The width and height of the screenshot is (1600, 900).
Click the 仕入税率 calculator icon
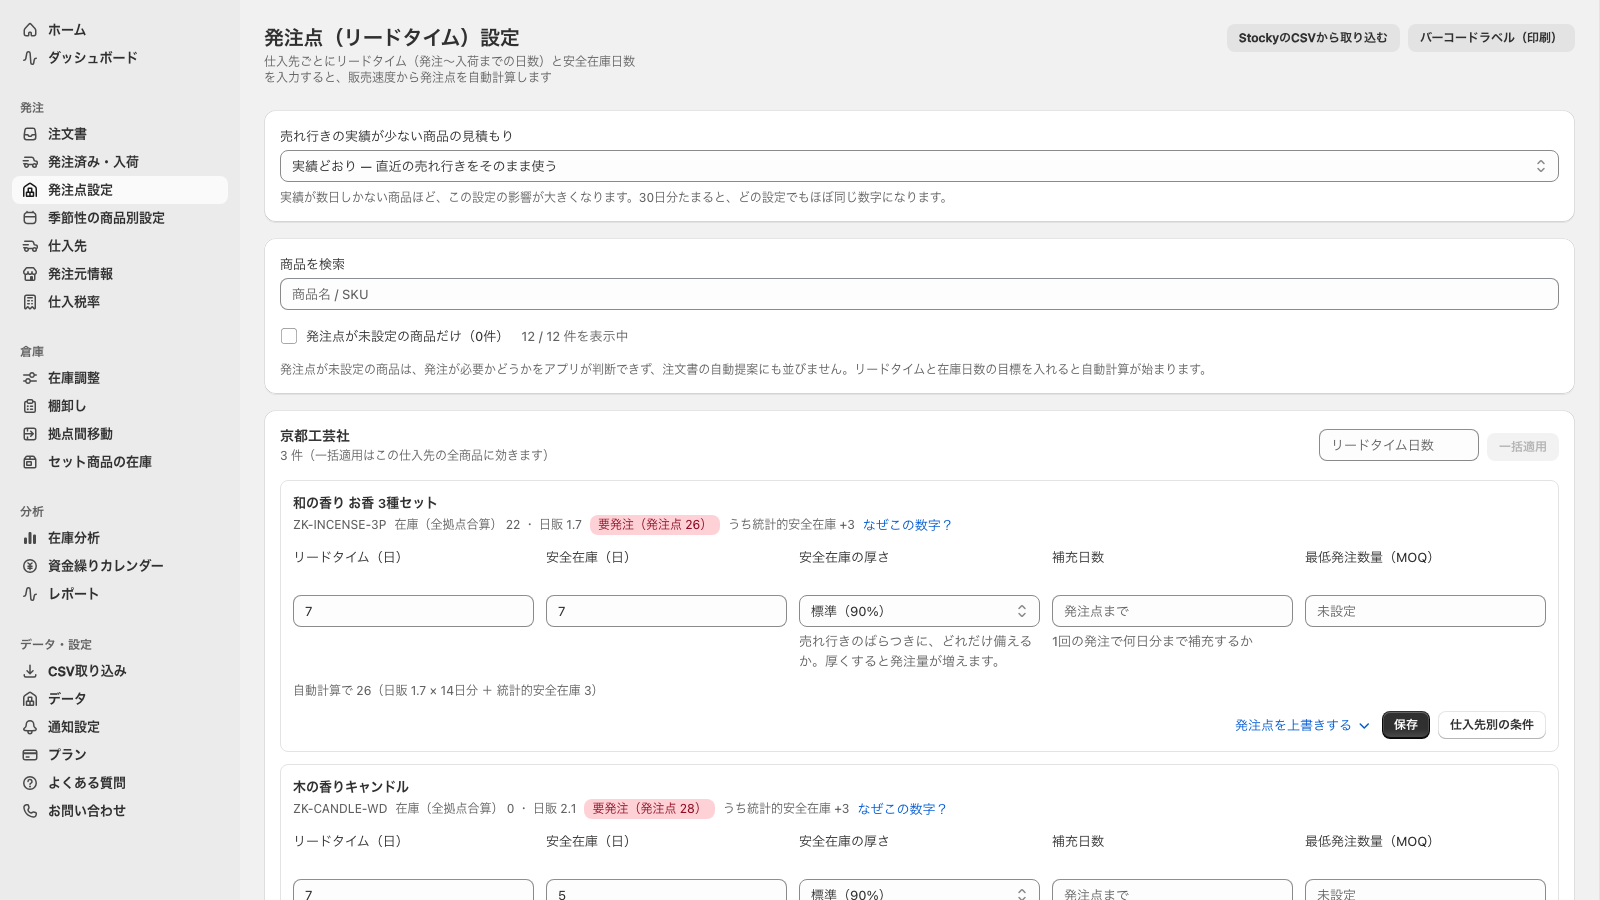pyautogui.click(x=30, y=302)
